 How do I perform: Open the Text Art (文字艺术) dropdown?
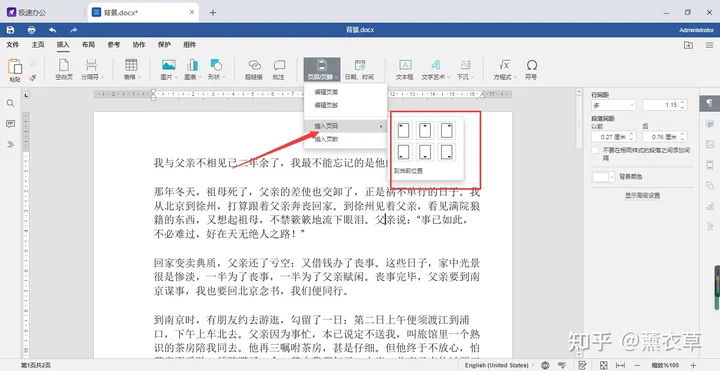pos(436,69)
